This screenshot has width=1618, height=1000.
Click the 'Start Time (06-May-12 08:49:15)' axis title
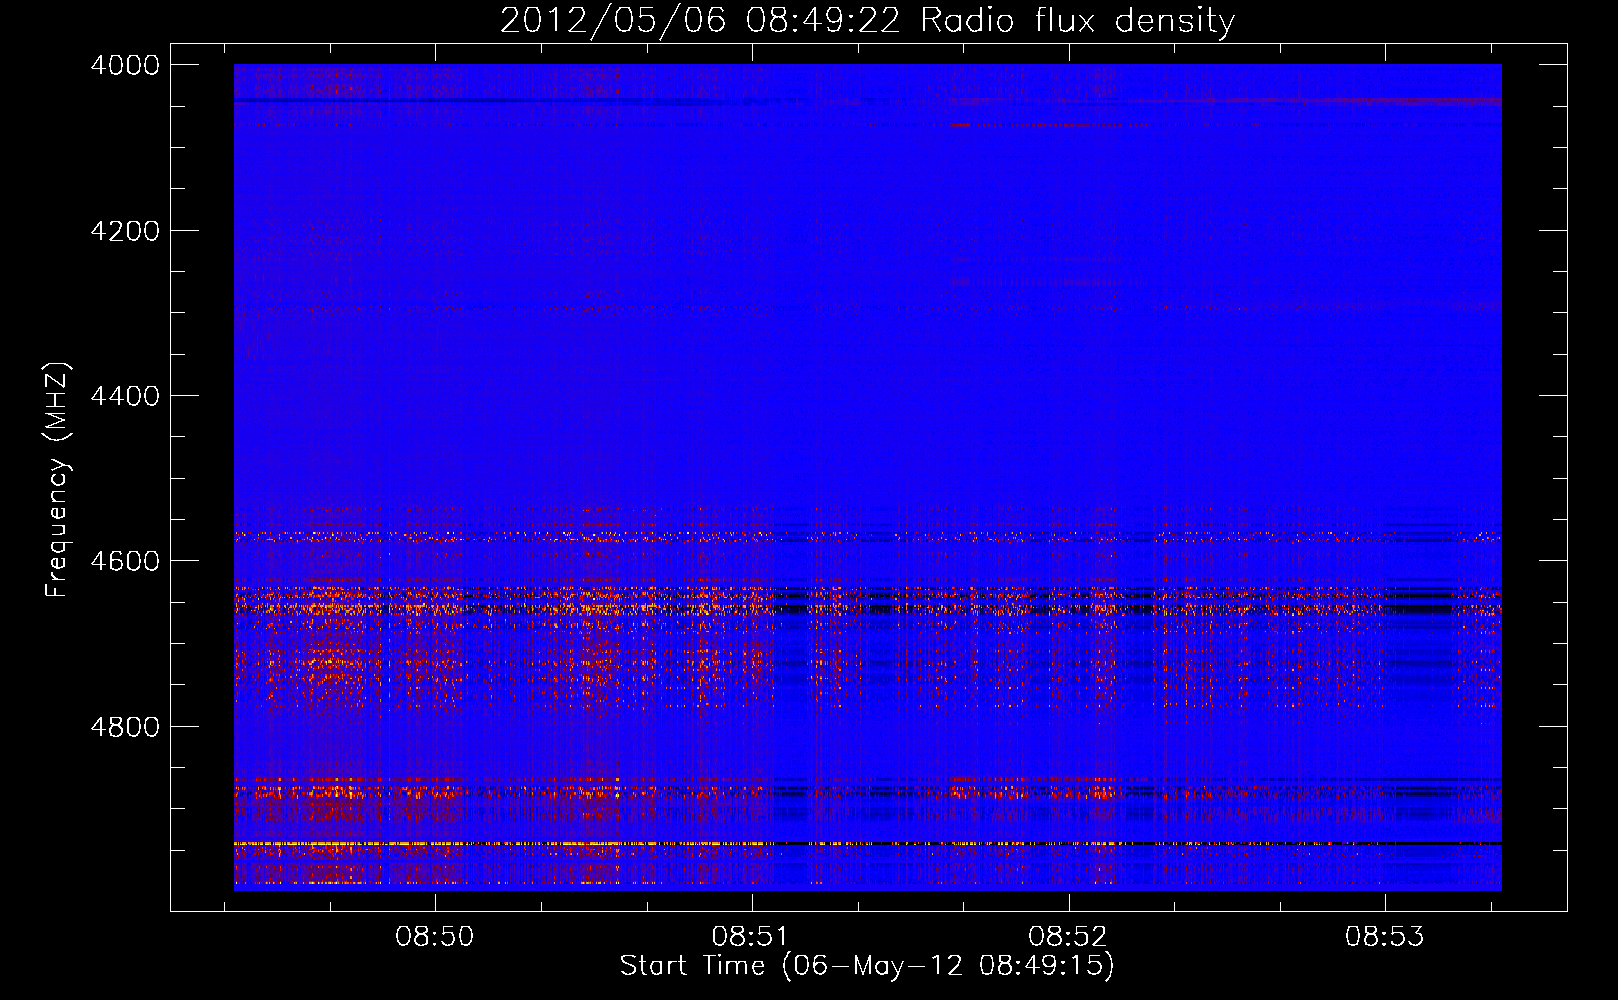(x=867, y=966)
